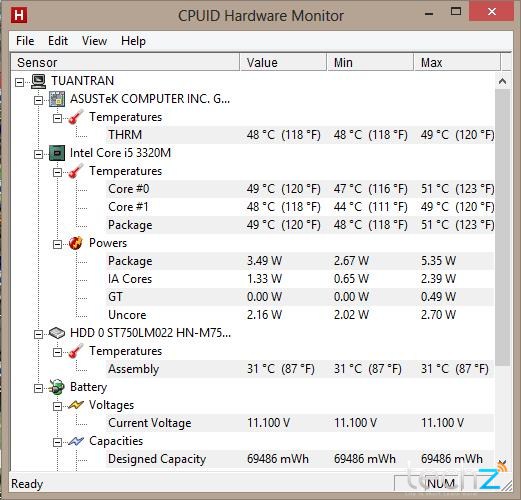This screenshot has height=500, width=521.
Task: Select the Powers flame icon
Action: point(76,243)
